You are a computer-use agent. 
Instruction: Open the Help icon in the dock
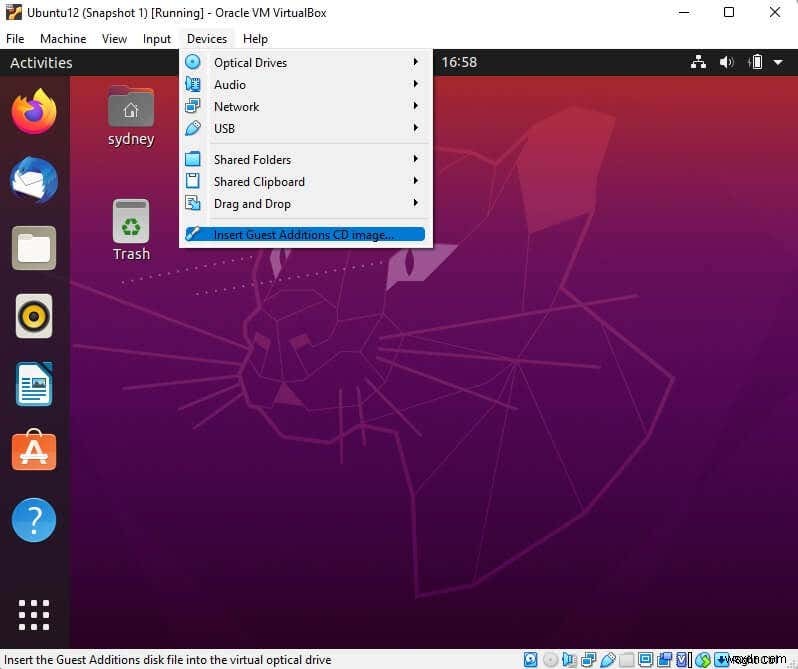tap(34, 520)
